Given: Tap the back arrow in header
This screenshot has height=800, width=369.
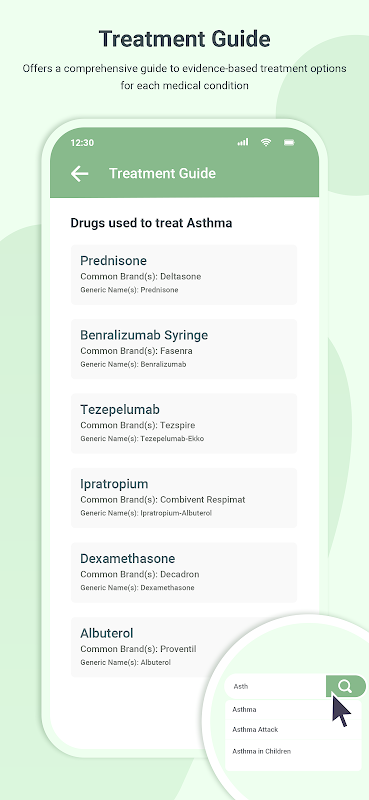Looking at the screenshot, I should tap(80, 173).
